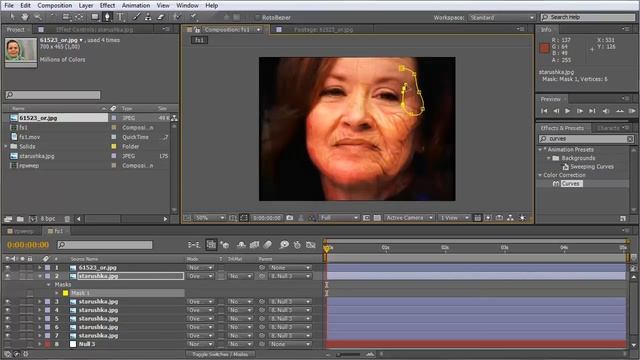The height and width of the screenshot is (360, 640).
Task: Hide layer 3 starushka.jpg eye icon
Action: tap(7, 302)
